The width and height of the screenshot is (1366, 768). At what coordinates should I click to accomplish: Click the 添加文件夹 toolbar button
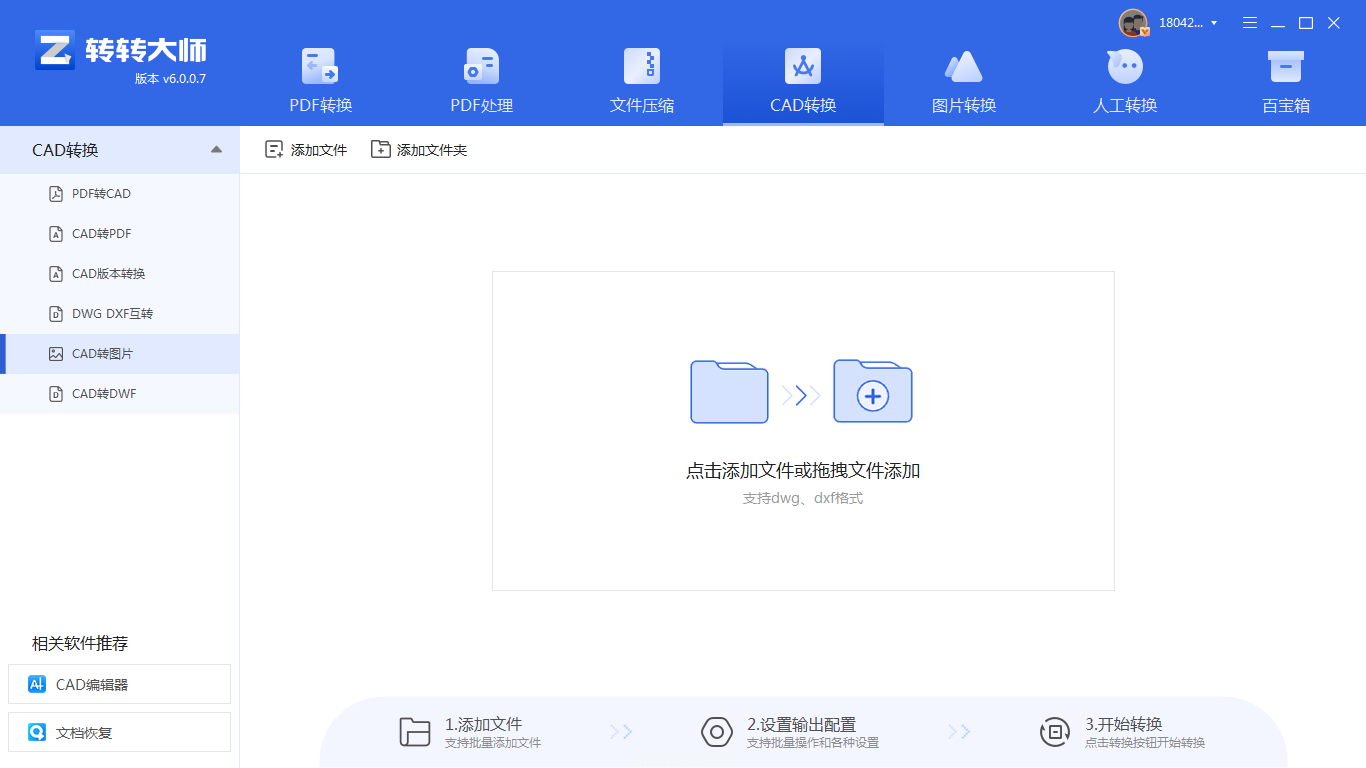click(419, 150)
